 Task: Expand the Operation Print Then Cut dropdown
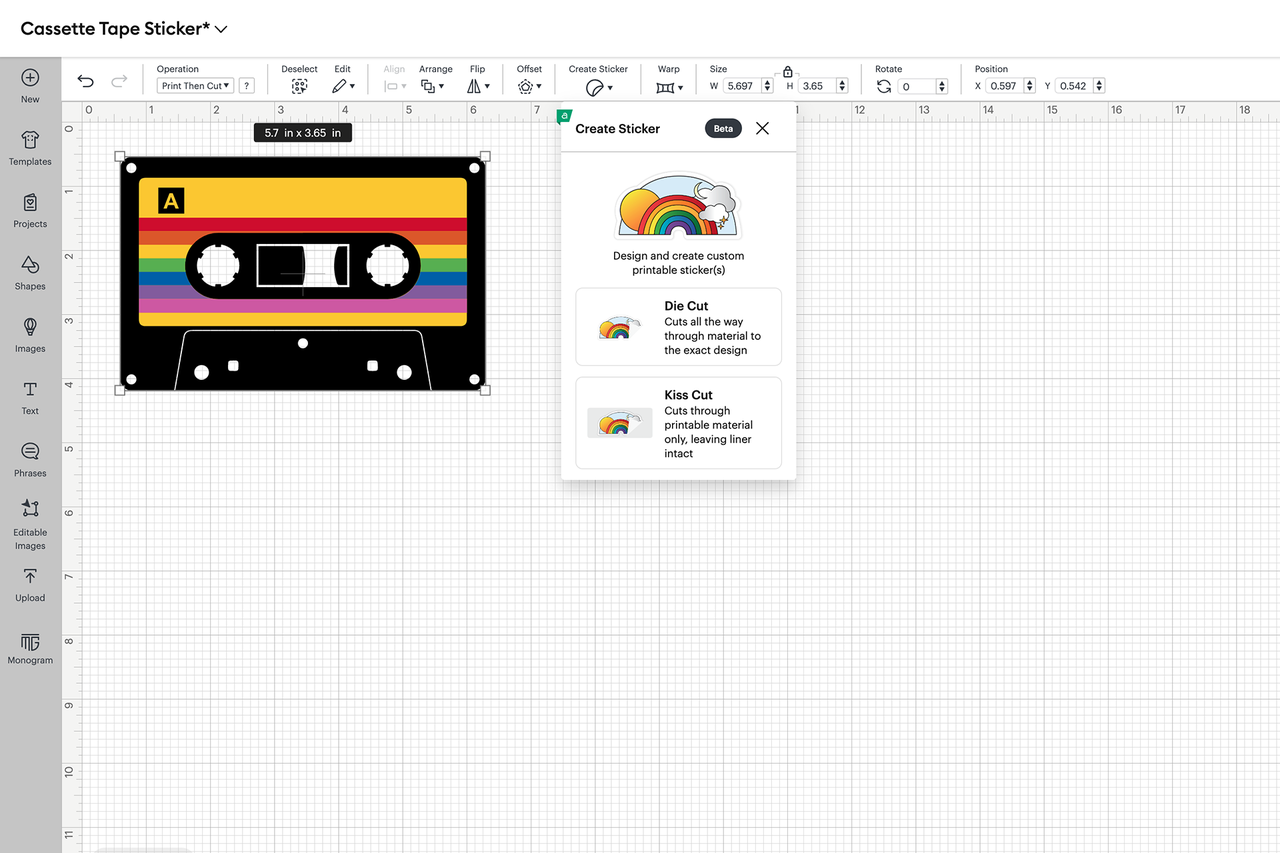pyautogui.click(x=195, y=86)
